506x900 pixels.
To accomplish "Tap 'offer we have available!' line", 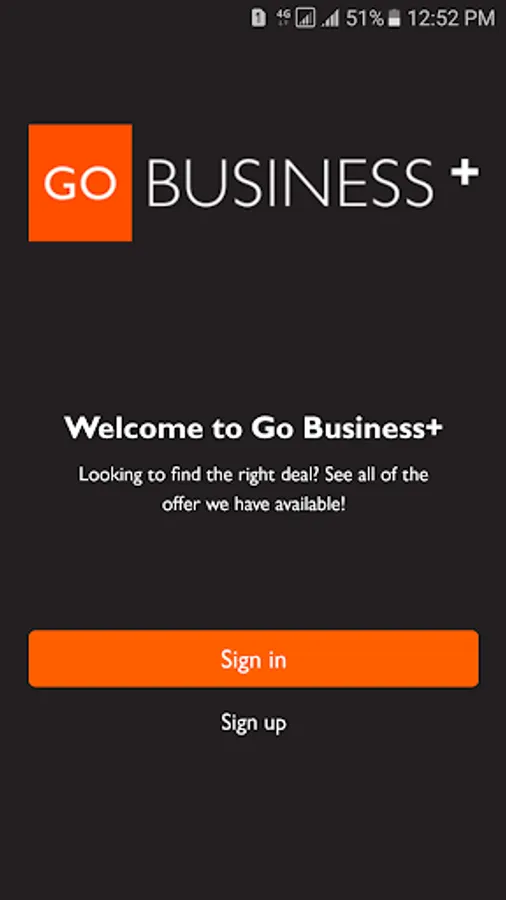I will (x=254, y=505).
